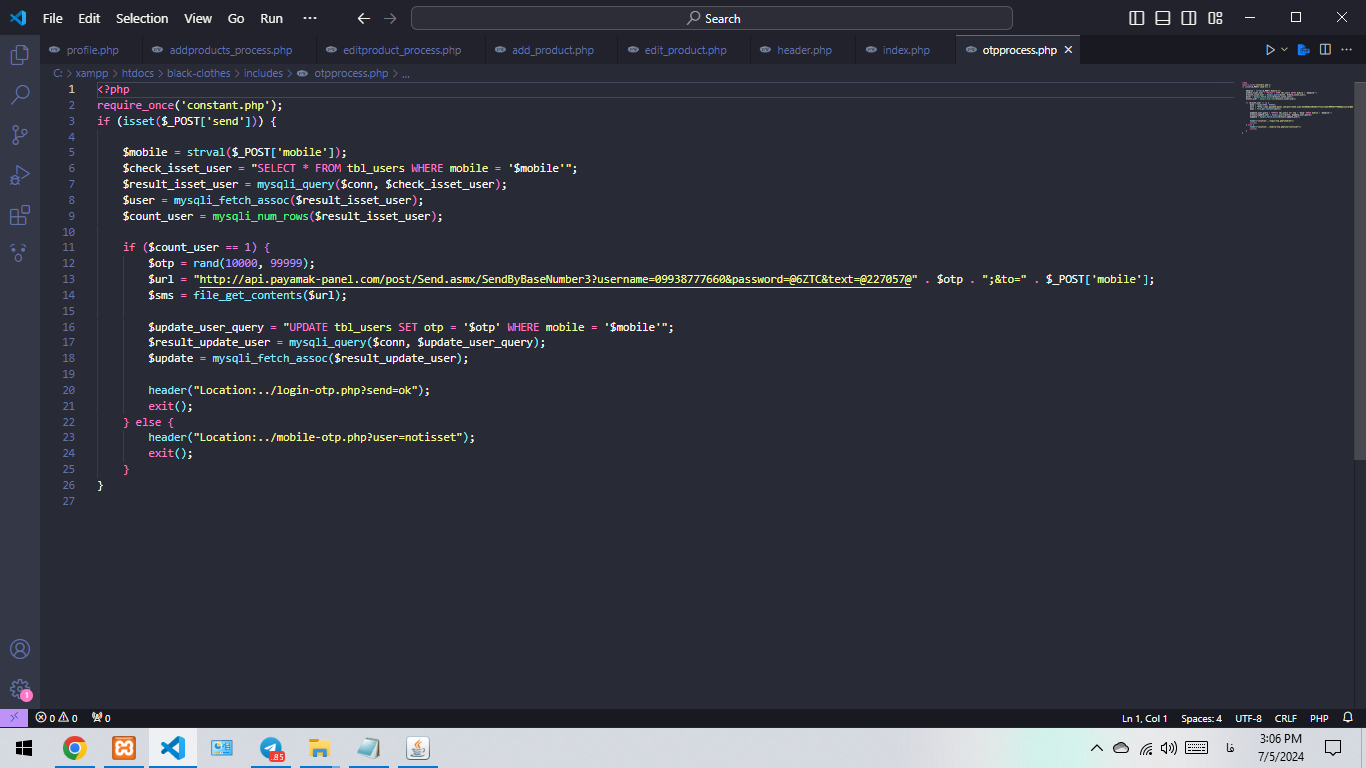Click the Accounts icon in activity bar
The width and height of the screenshot is (1366, 768).
[20, 649]
